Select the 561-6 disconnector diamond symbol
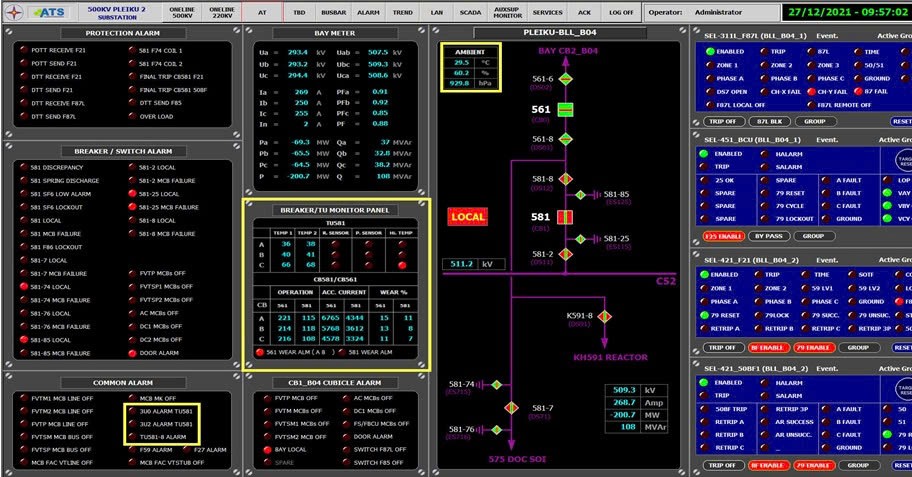This screenshot has height=477, width=912. (x=565, y=79)
